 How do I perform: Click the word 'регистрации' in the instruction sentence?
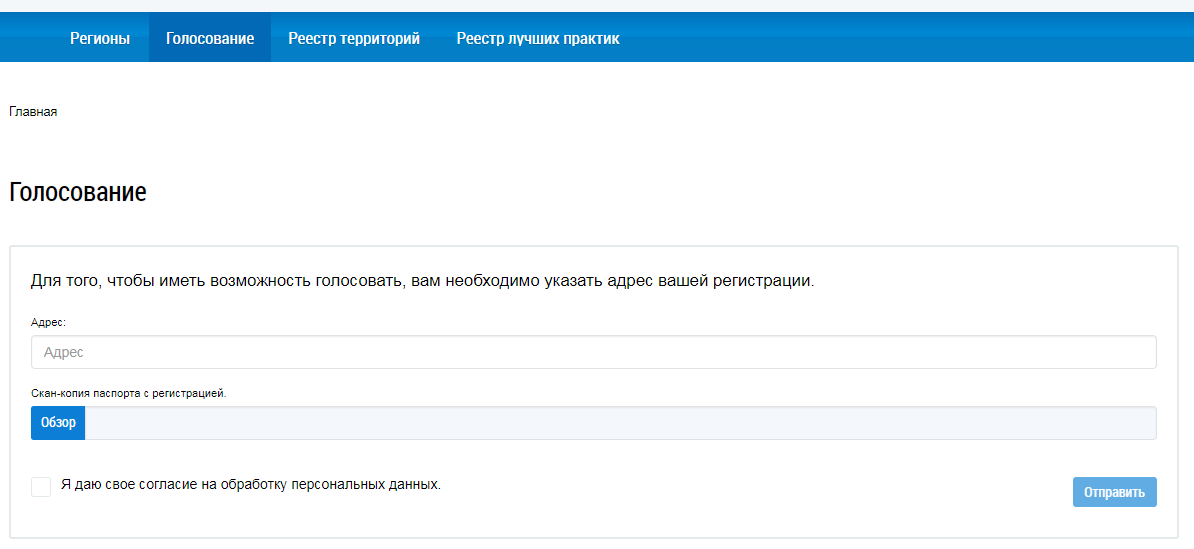coord(763,281)
